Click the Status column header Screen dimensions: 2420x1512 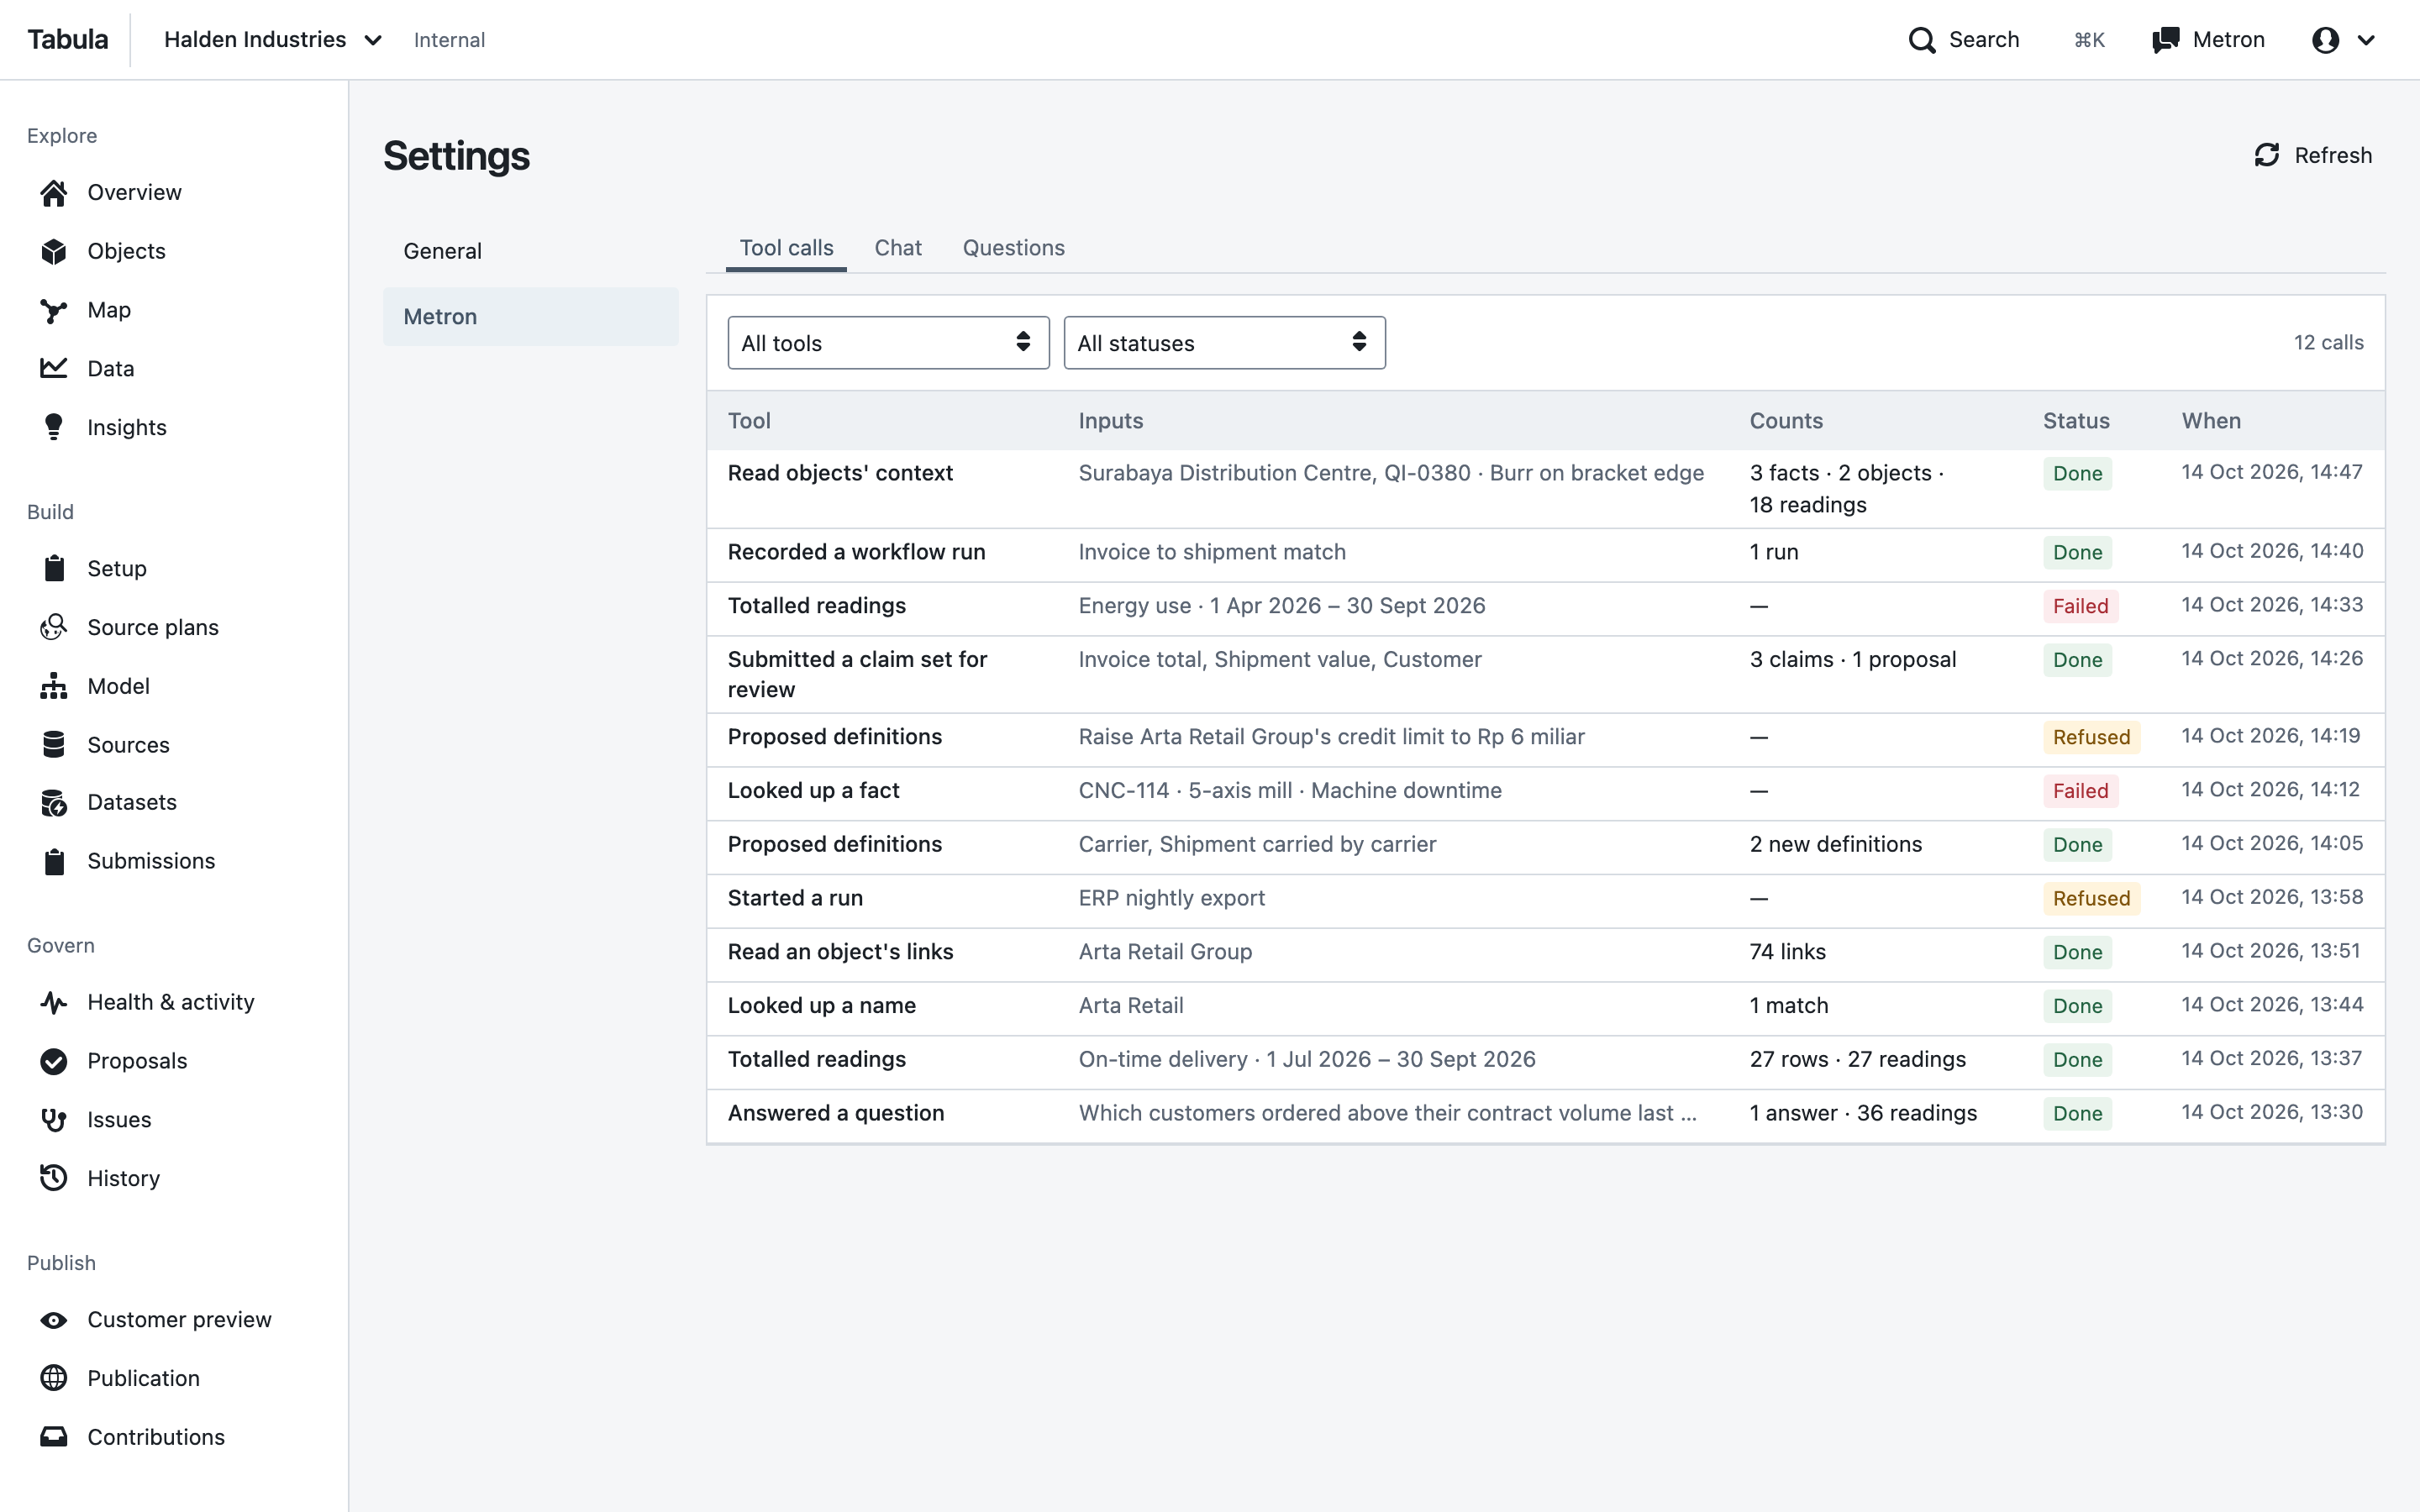point(2076,421)
